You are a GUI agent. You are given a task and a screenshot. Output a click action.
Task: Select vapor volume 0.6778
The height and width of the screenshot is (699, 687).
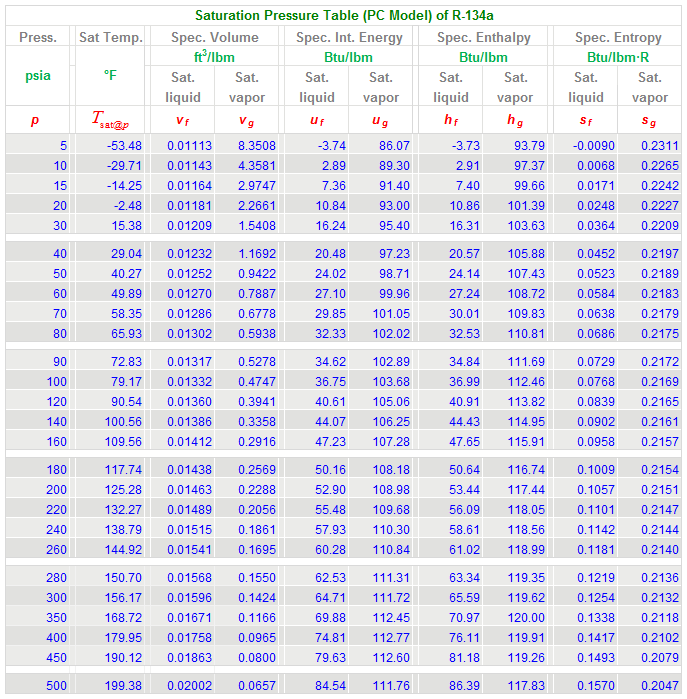click(x=257, y=314)
